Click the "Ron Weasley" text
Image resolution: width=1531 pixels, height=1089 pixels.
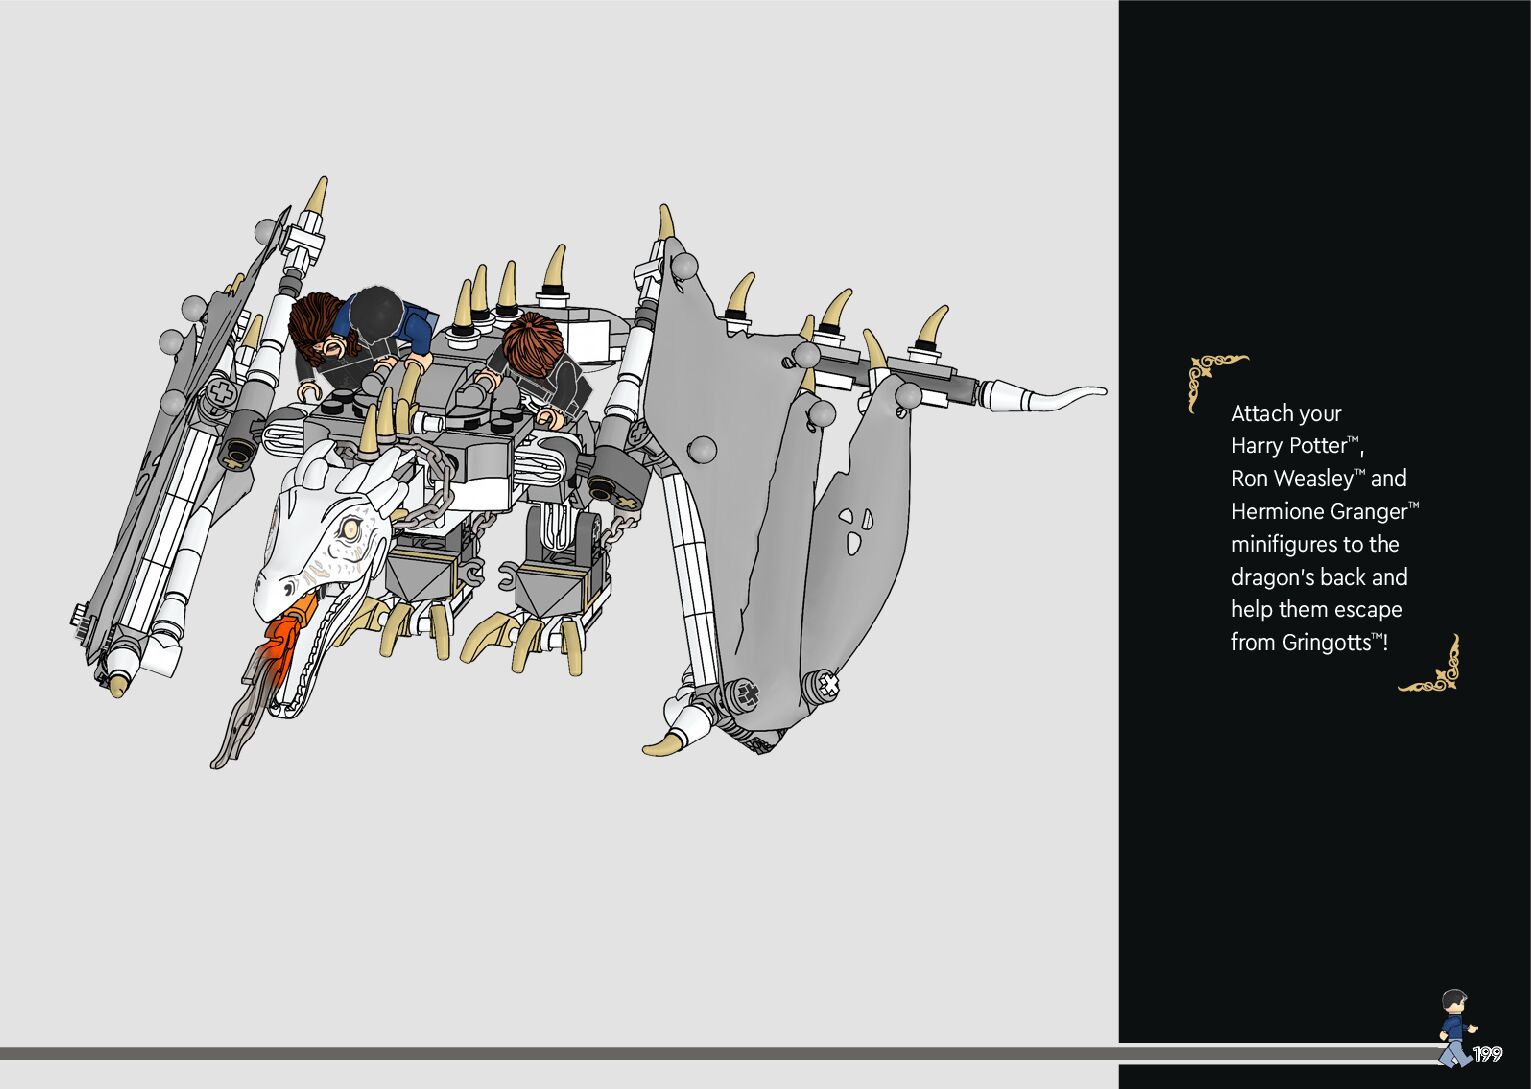(1291, 479)
